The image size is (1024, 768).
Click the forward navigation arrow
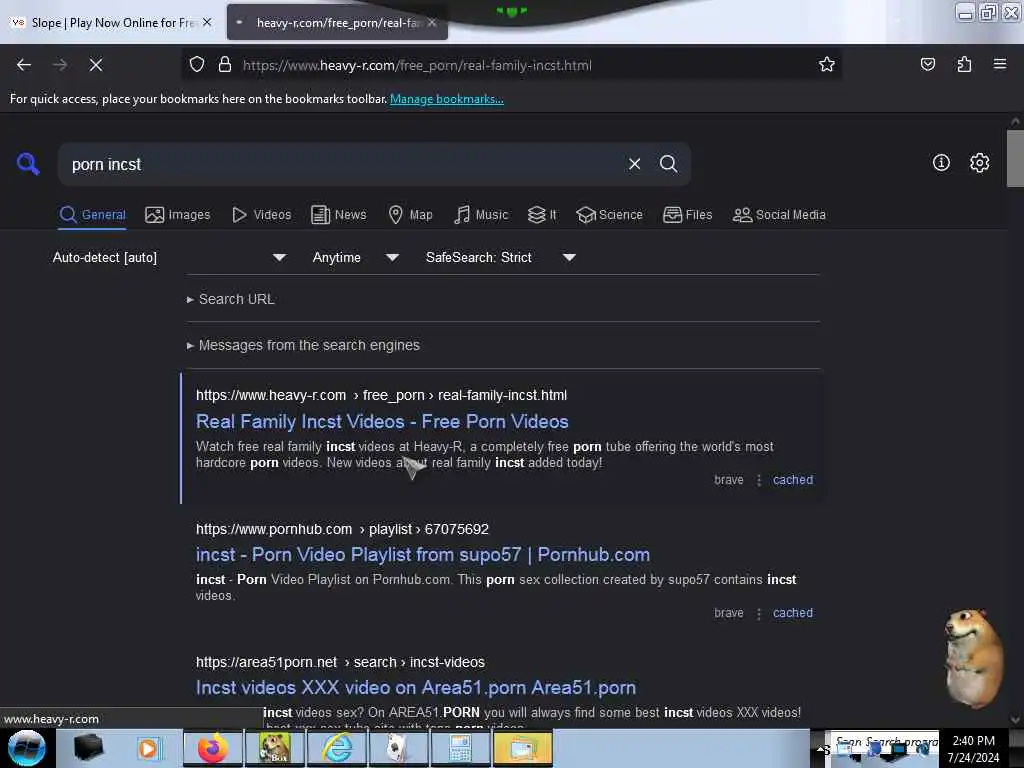point(59,65)
